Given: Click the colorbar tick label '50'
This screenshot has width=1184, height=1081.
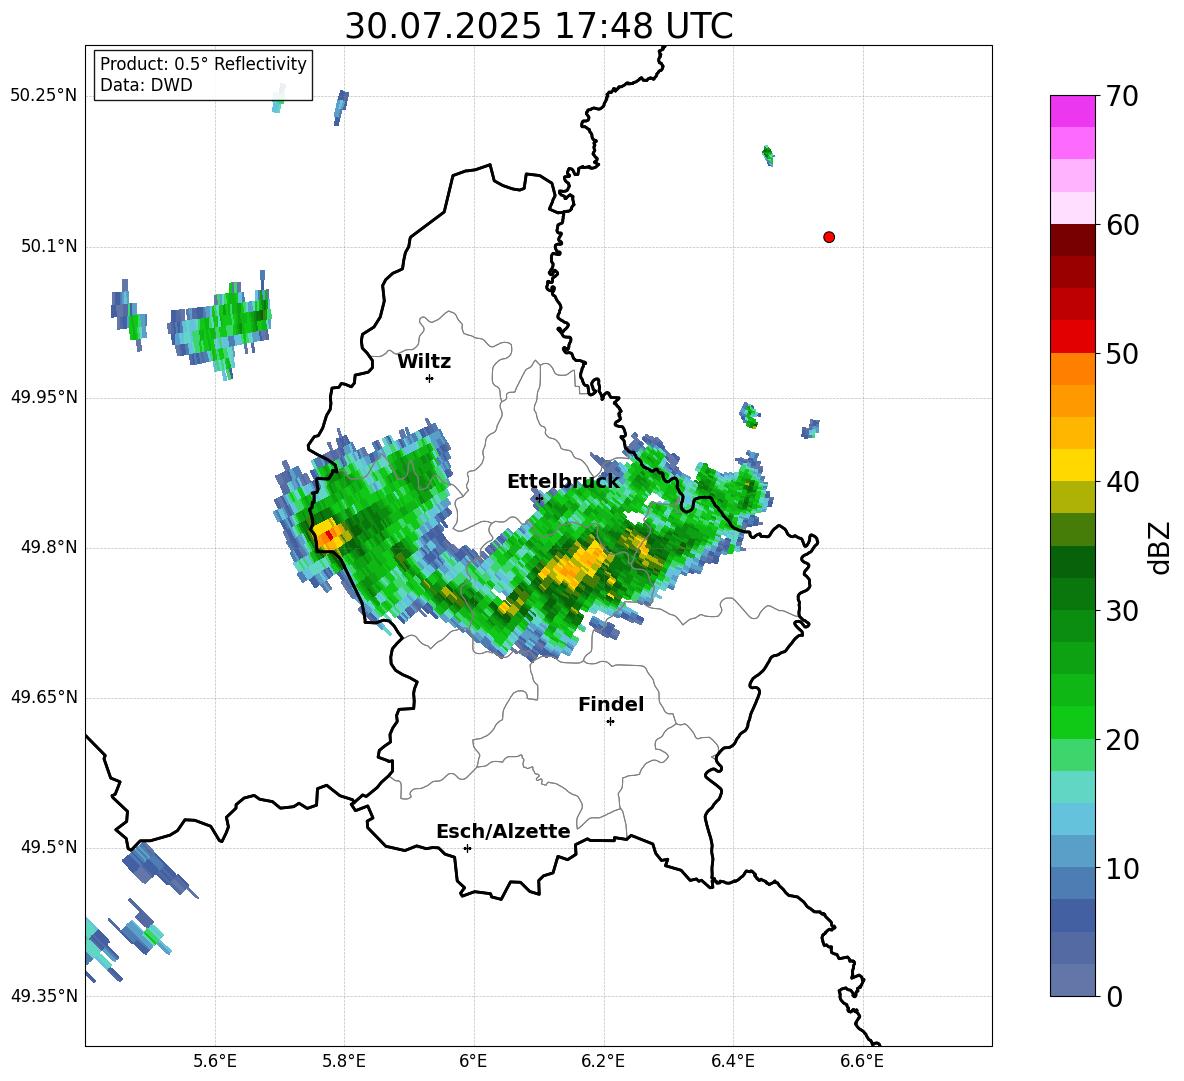Looking at the screenshot, I should [x=1122, y=354].
